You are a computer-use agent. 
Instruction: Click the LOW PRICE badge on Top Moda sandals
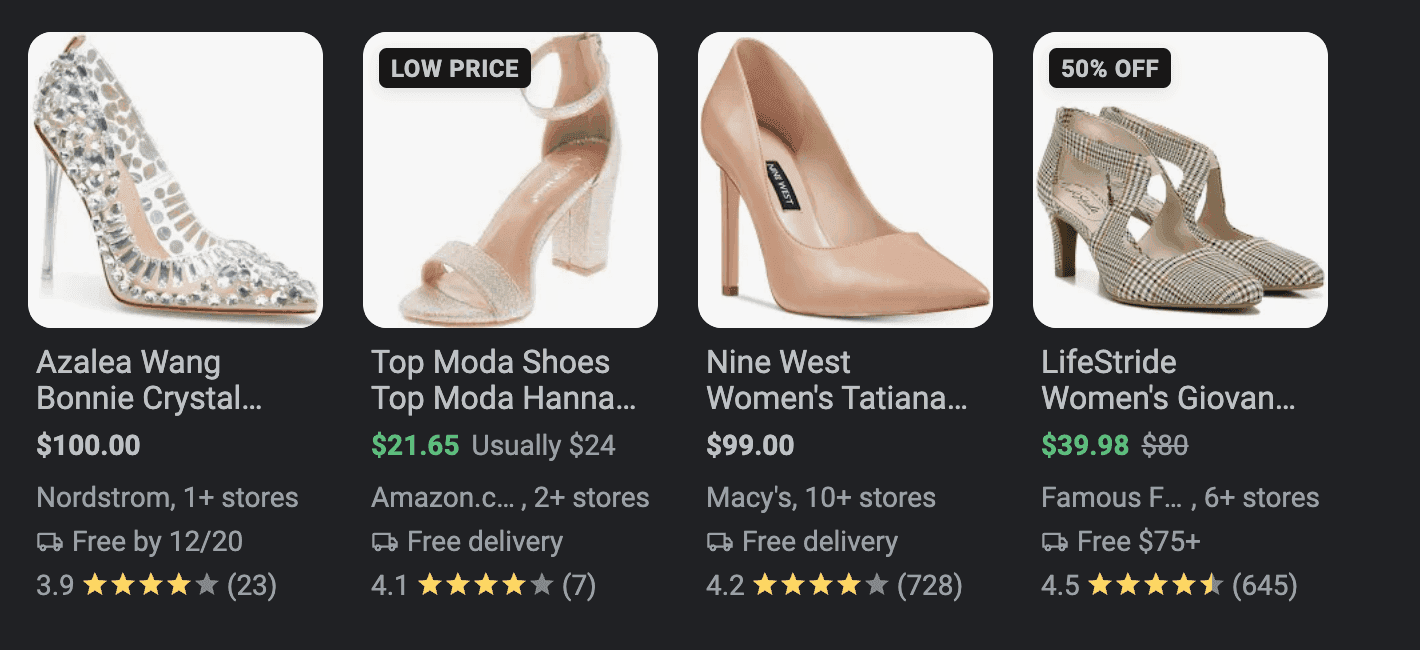coord(455,68)
